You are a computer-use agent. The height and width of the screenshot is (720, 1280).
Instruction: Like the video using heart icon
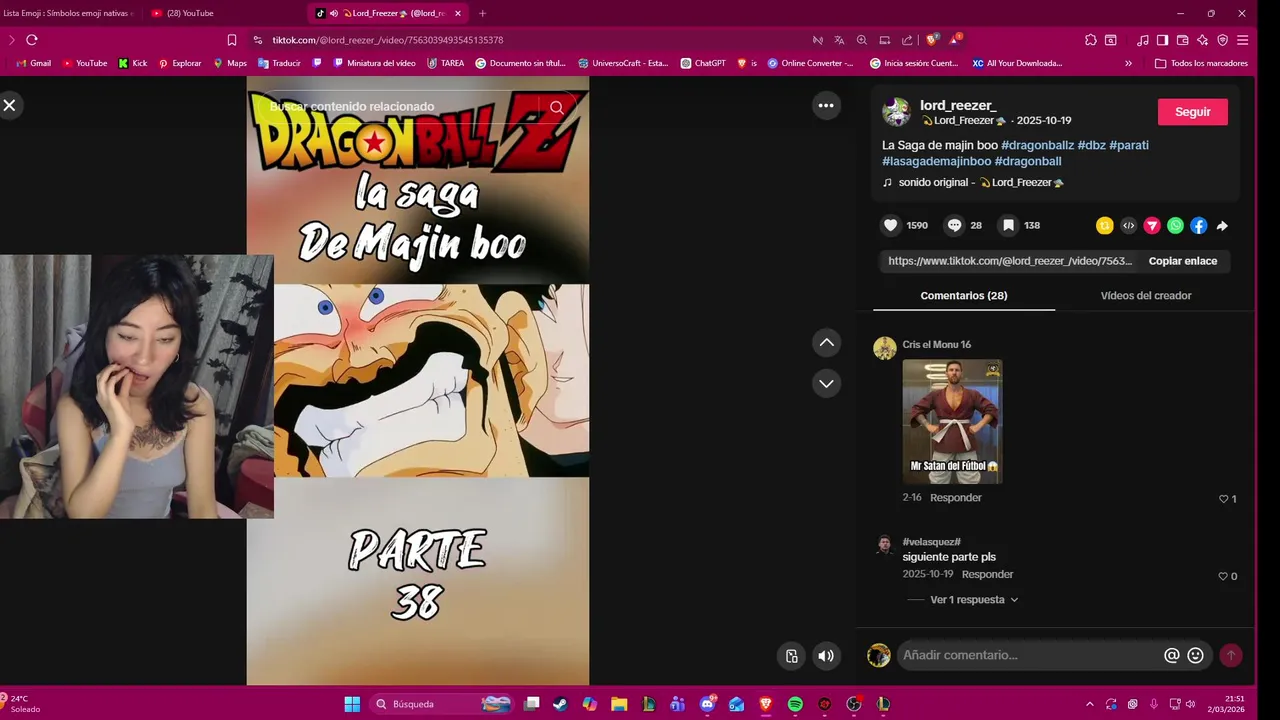(891, 225)
